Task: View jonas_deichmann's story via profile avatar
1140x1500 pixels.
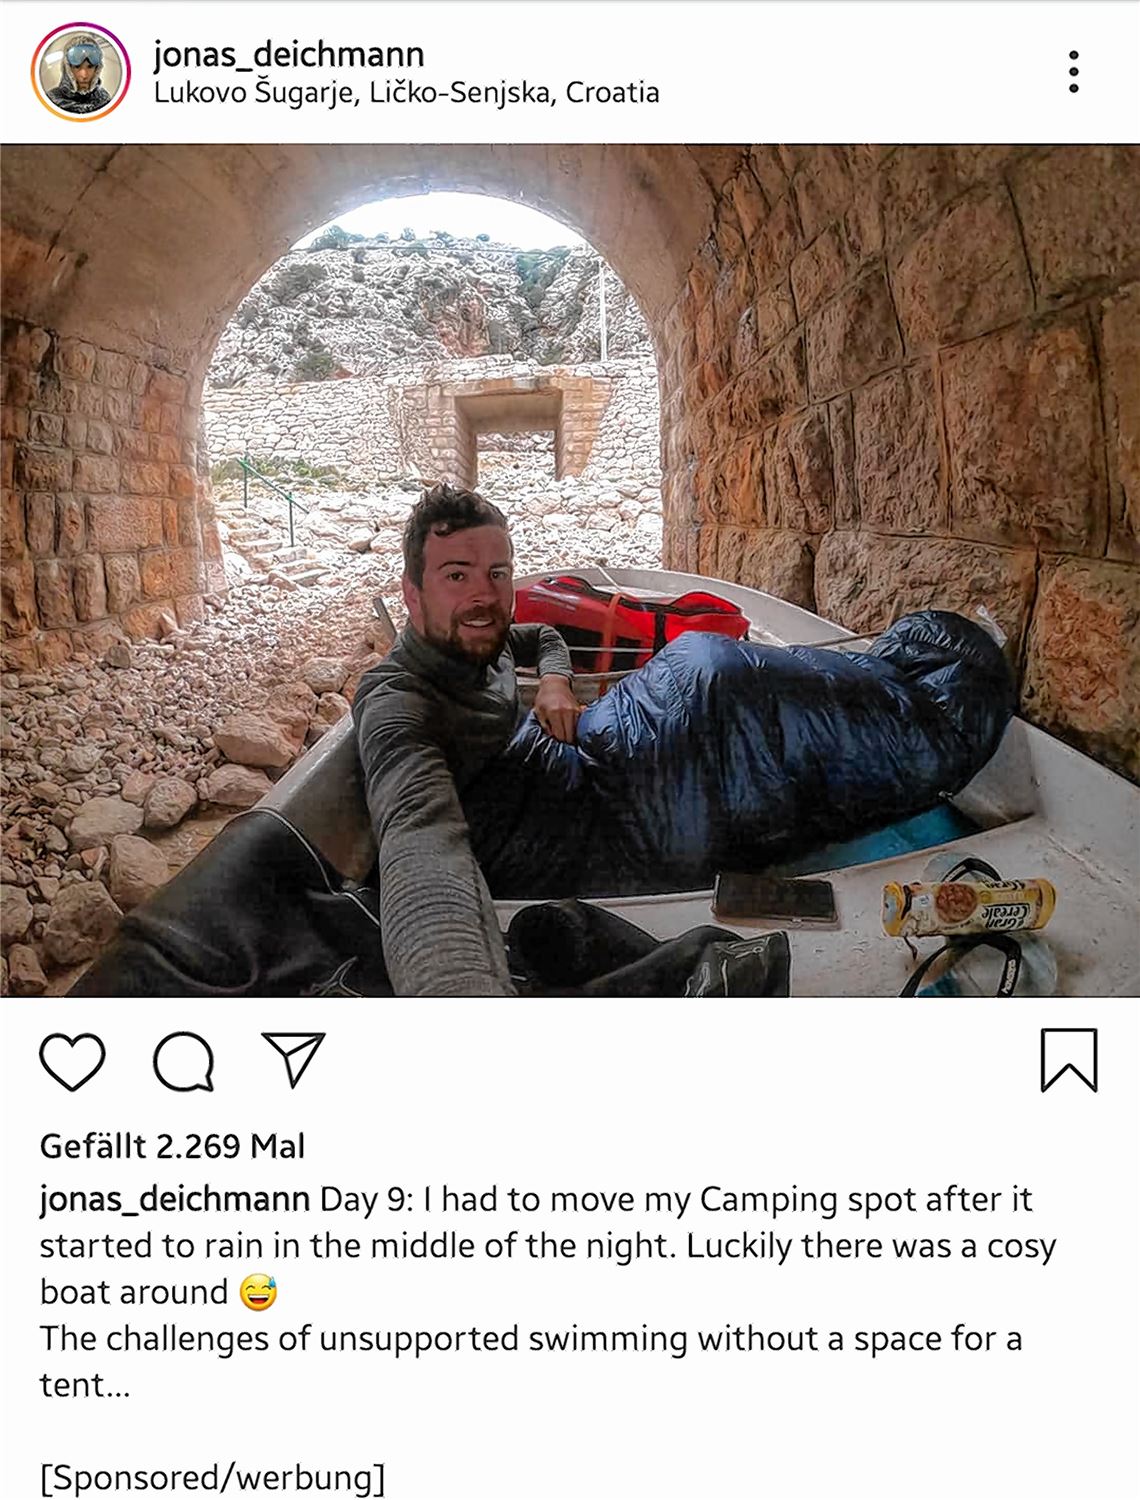Action: tap(81, 72)
